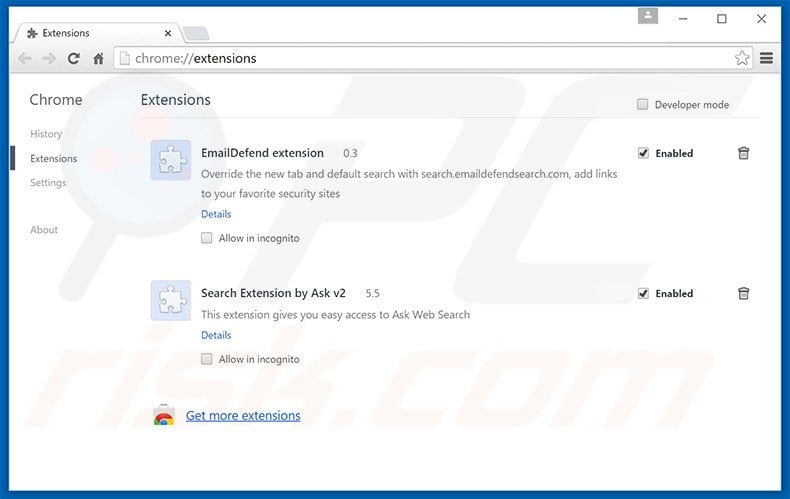The height and width of the screenshot is (499, 790).
Task: Open the home page via house icon
Action: [x=98, y=58]
